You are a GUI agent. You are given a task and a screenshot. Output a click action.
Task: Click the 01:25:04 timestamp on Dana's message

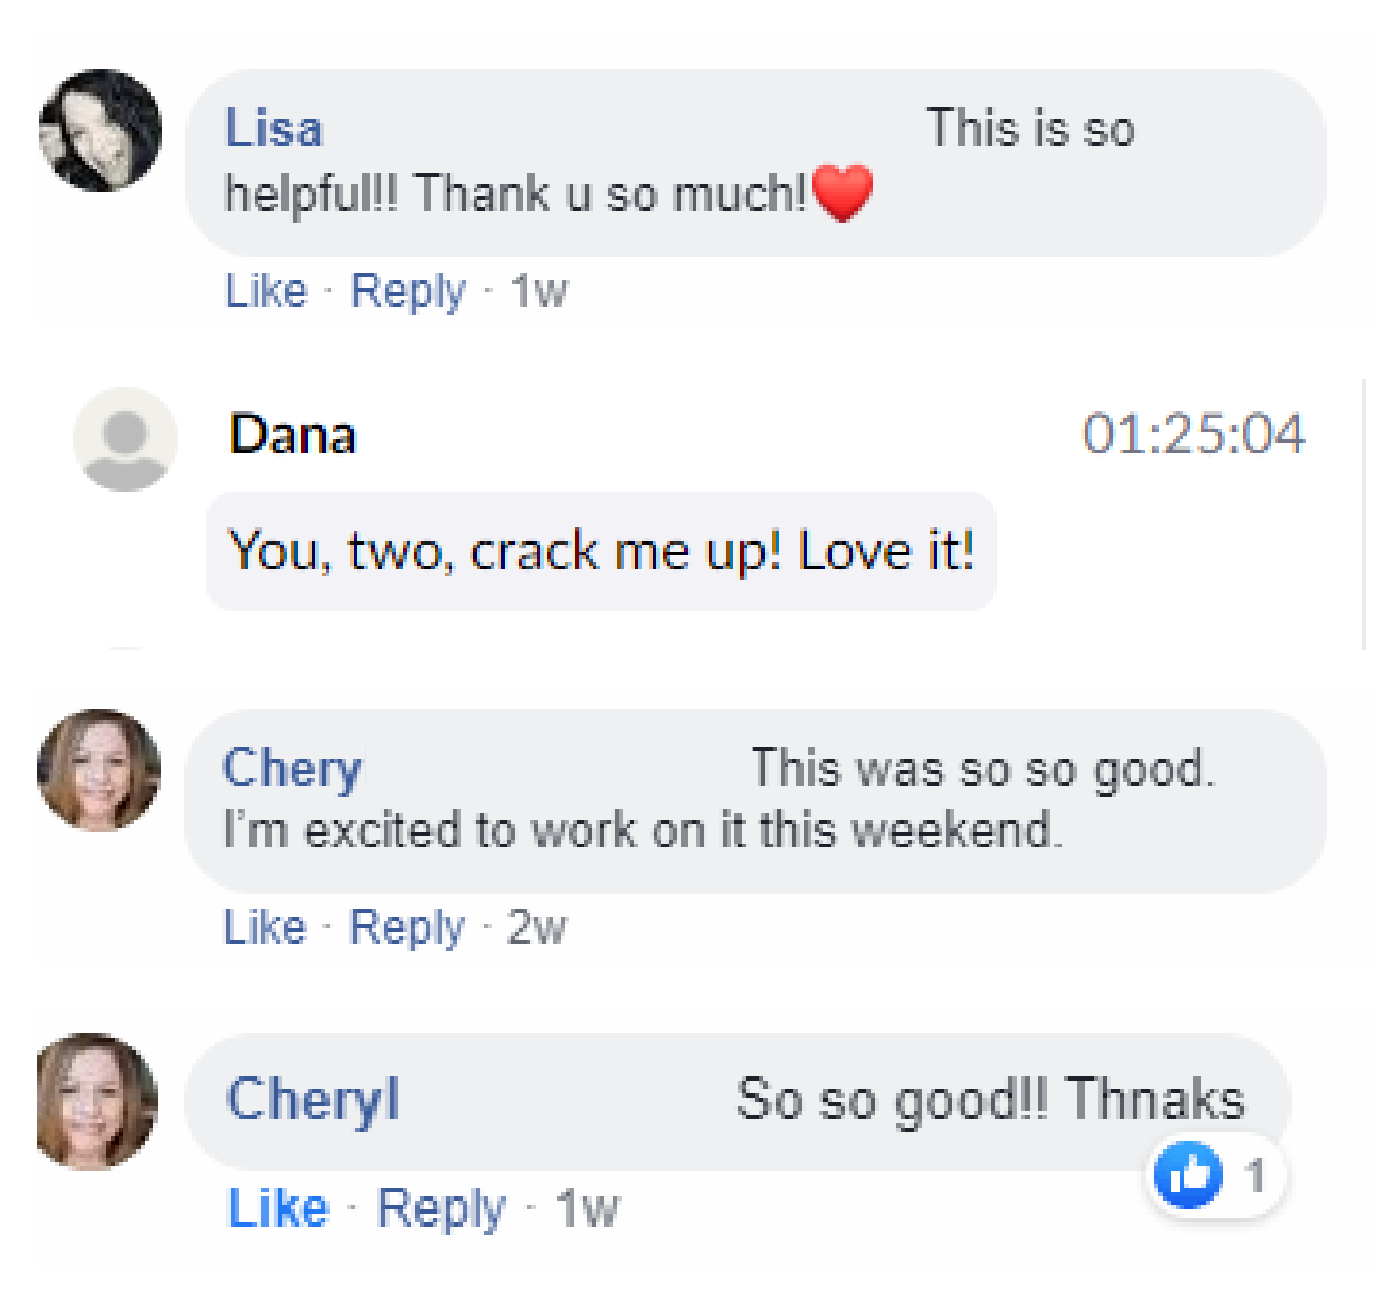pyautogui.click(x=1194, y=434)
